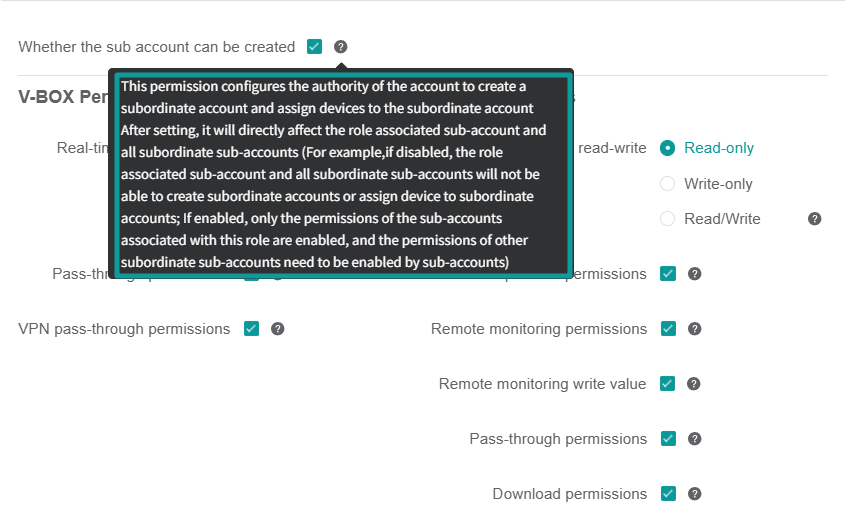Toggle checkbox directly above Remote monitoring permissions
This screenshot has height=525, width=846.
668,274
